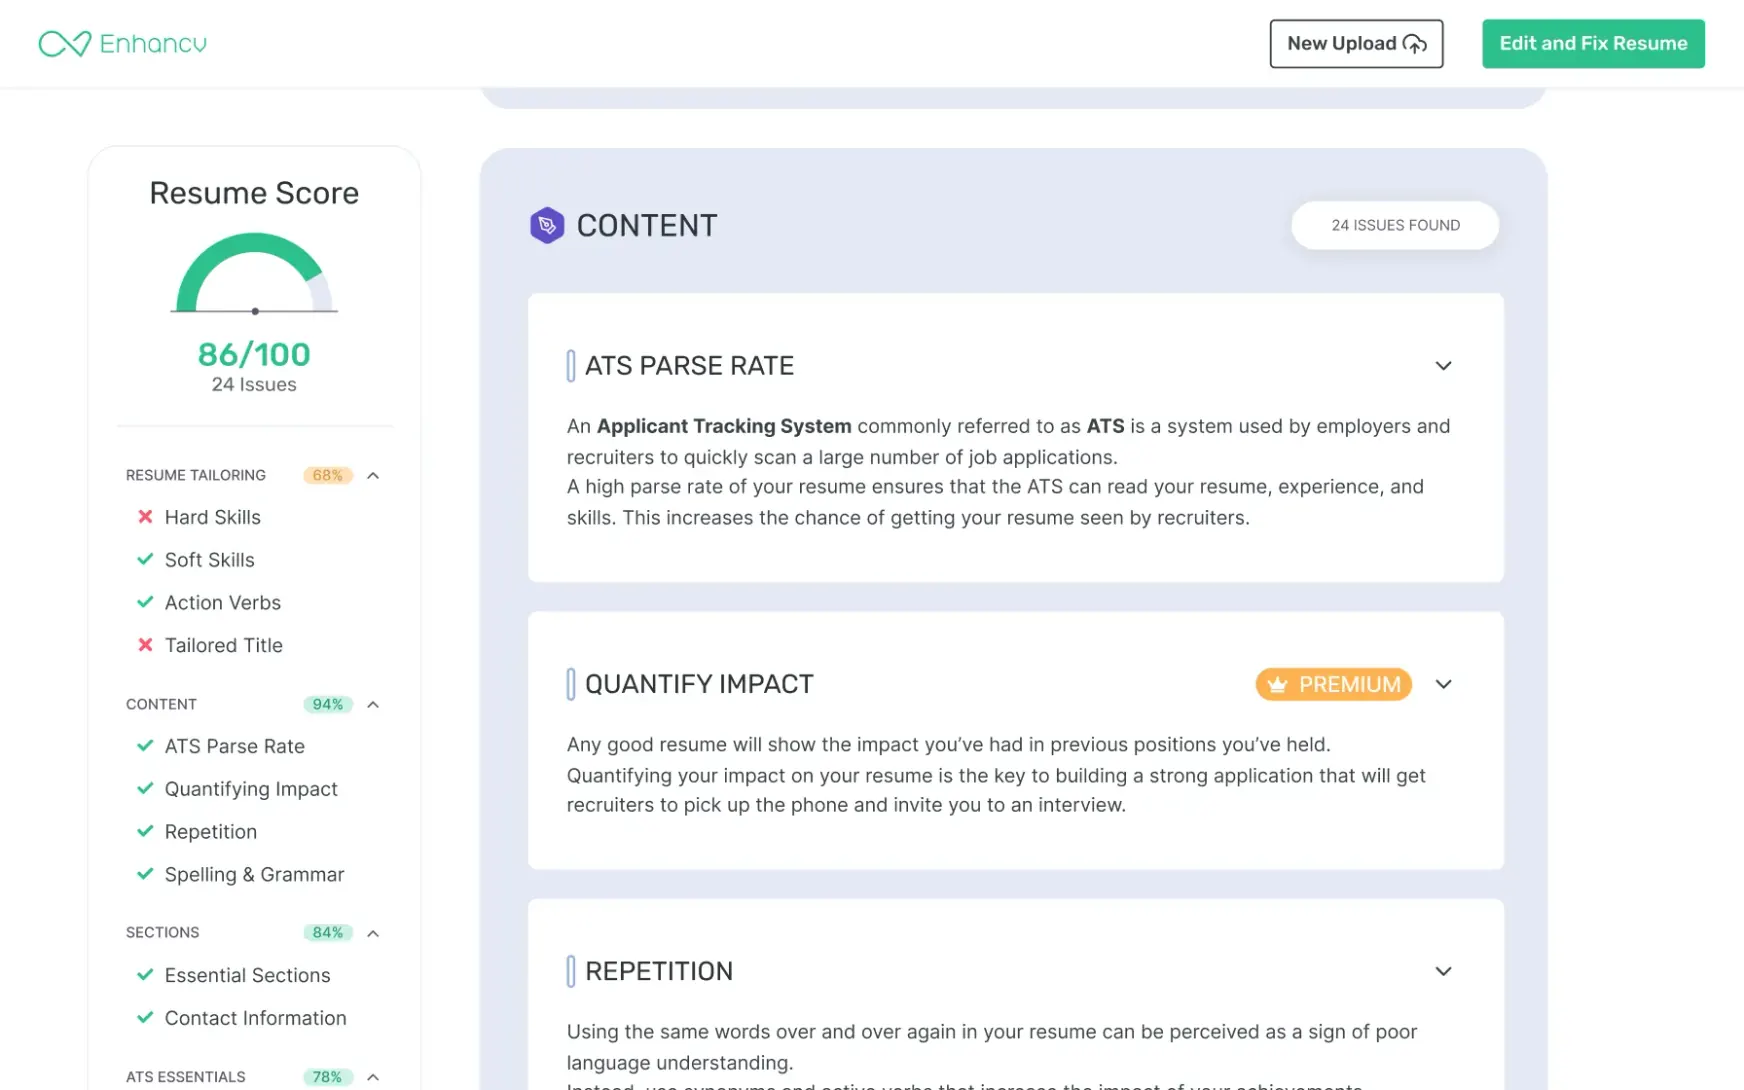Collapse the Sections sidebar group arrow
This screenshot has width=1744, height=1090.
tap(373, 933)
